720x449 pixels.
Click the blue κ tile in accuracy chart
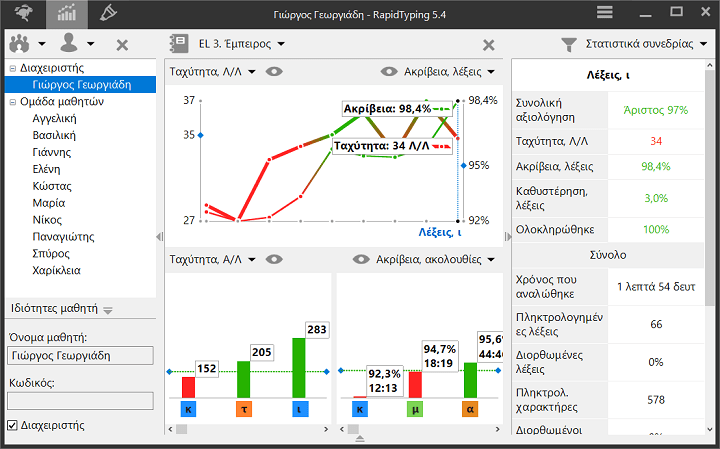(360, 409)
